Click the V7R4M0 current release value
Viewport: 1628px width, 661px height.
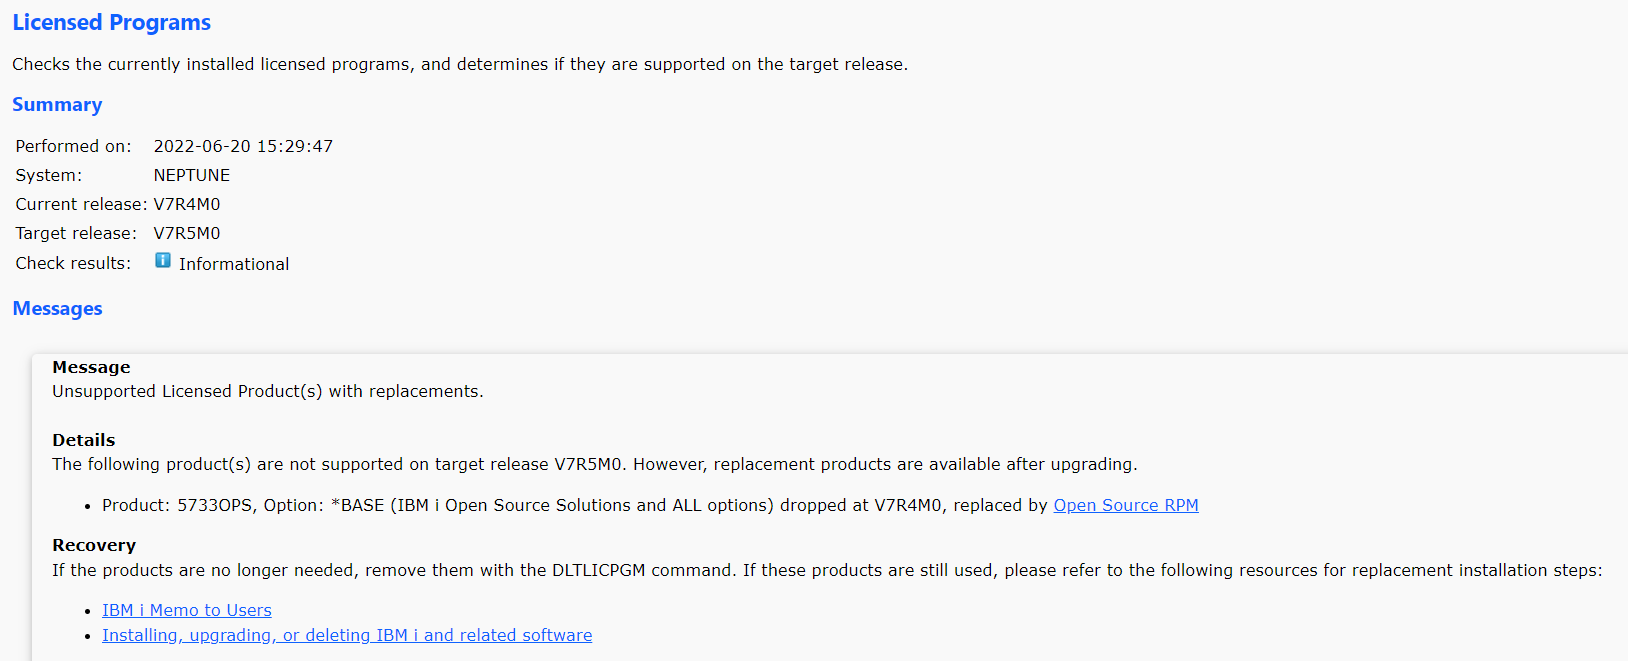[187, 204]
